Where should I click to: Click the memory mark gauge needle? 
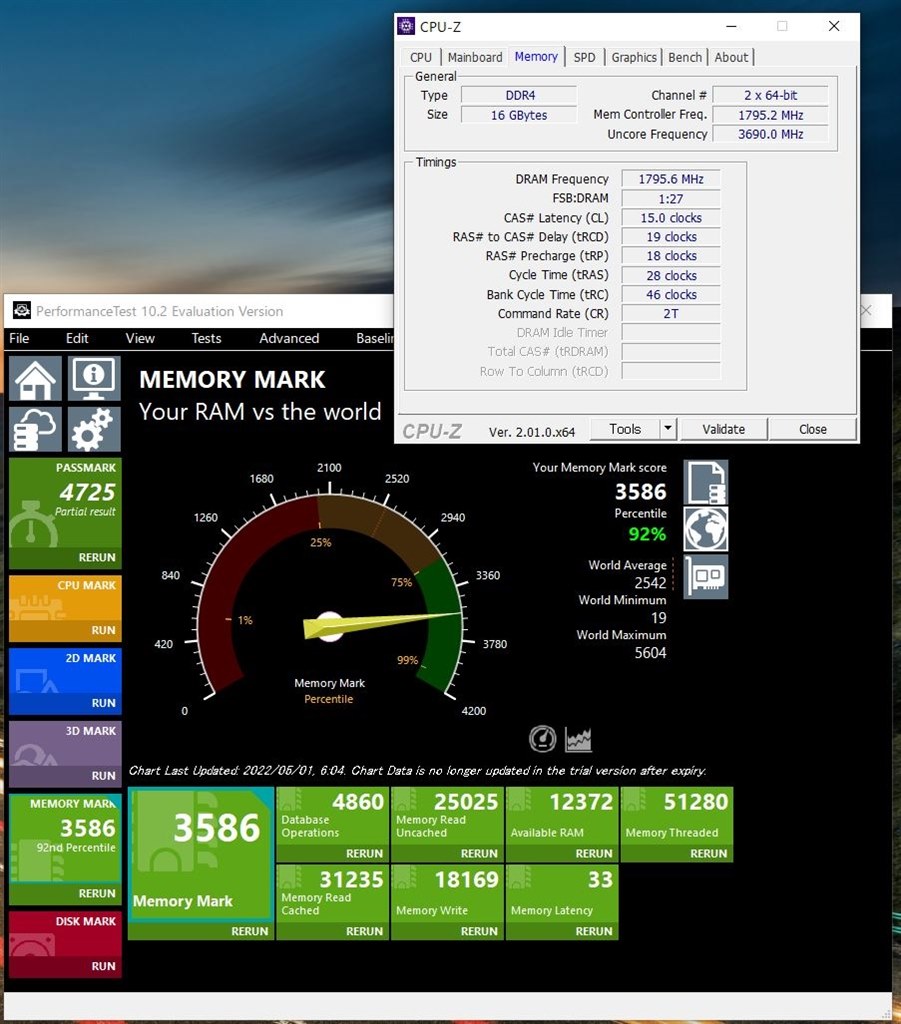(x=383, y=624)
